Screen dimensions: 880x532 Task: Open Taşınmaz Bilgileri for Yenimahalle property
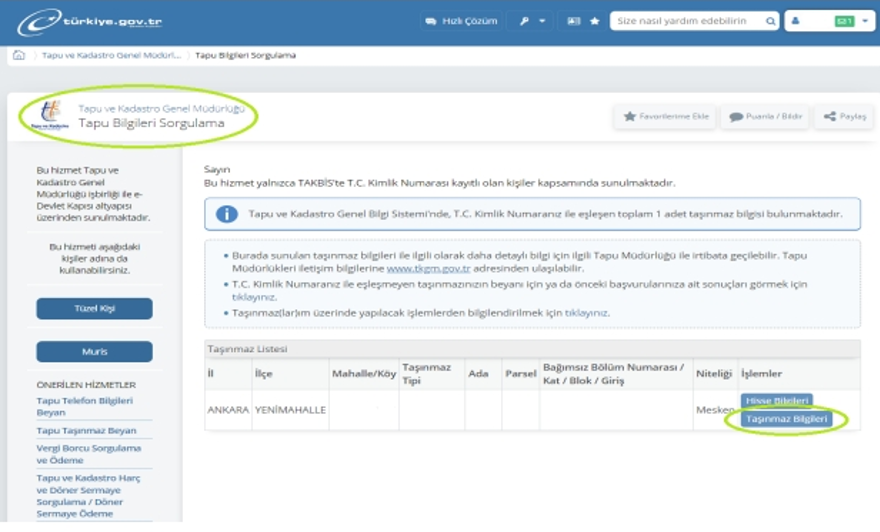coord(787,420)
